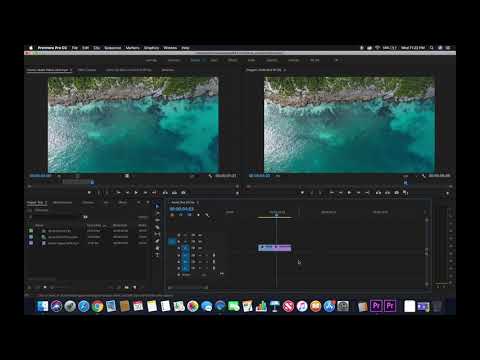The height and width of the screenshot is (360, 480).
Task: Toggle Linked Selection in the timeline
Action: [x=189, y=215]
